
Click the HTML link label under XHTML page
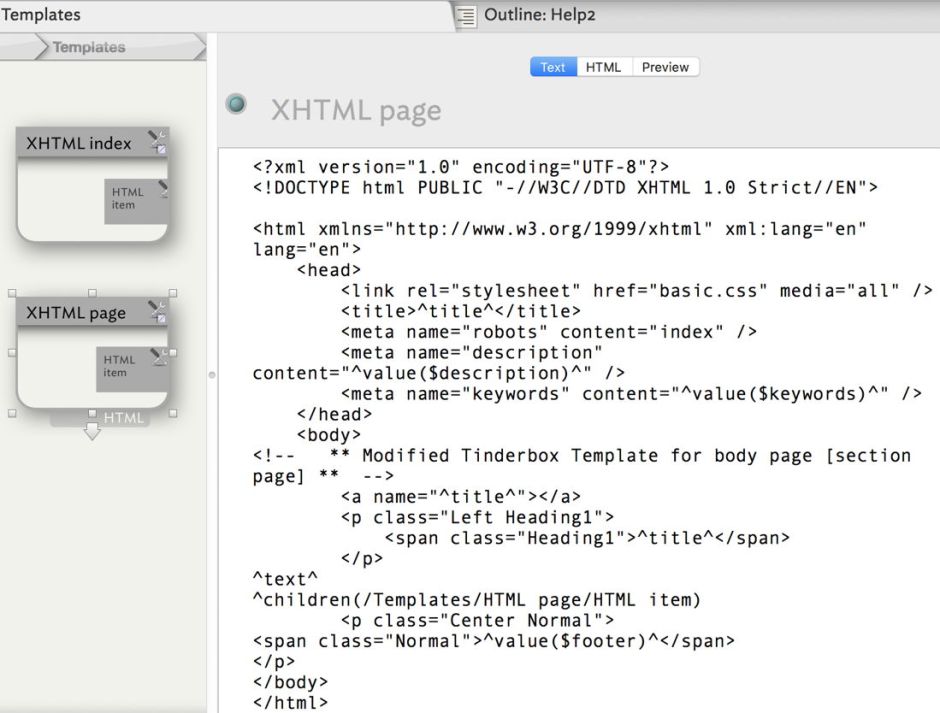(123, 418)
